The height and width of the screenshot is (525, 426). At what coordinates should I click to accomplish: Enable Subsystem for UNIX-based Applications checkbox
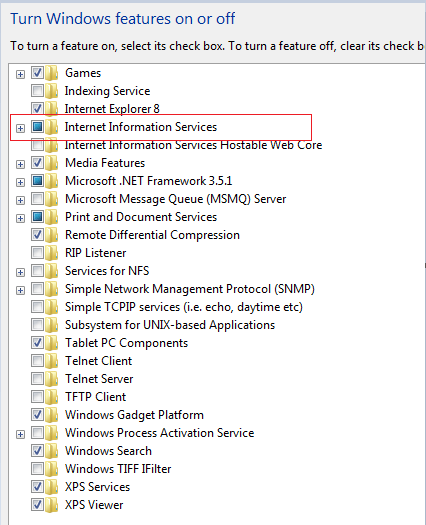pos(37,325)
